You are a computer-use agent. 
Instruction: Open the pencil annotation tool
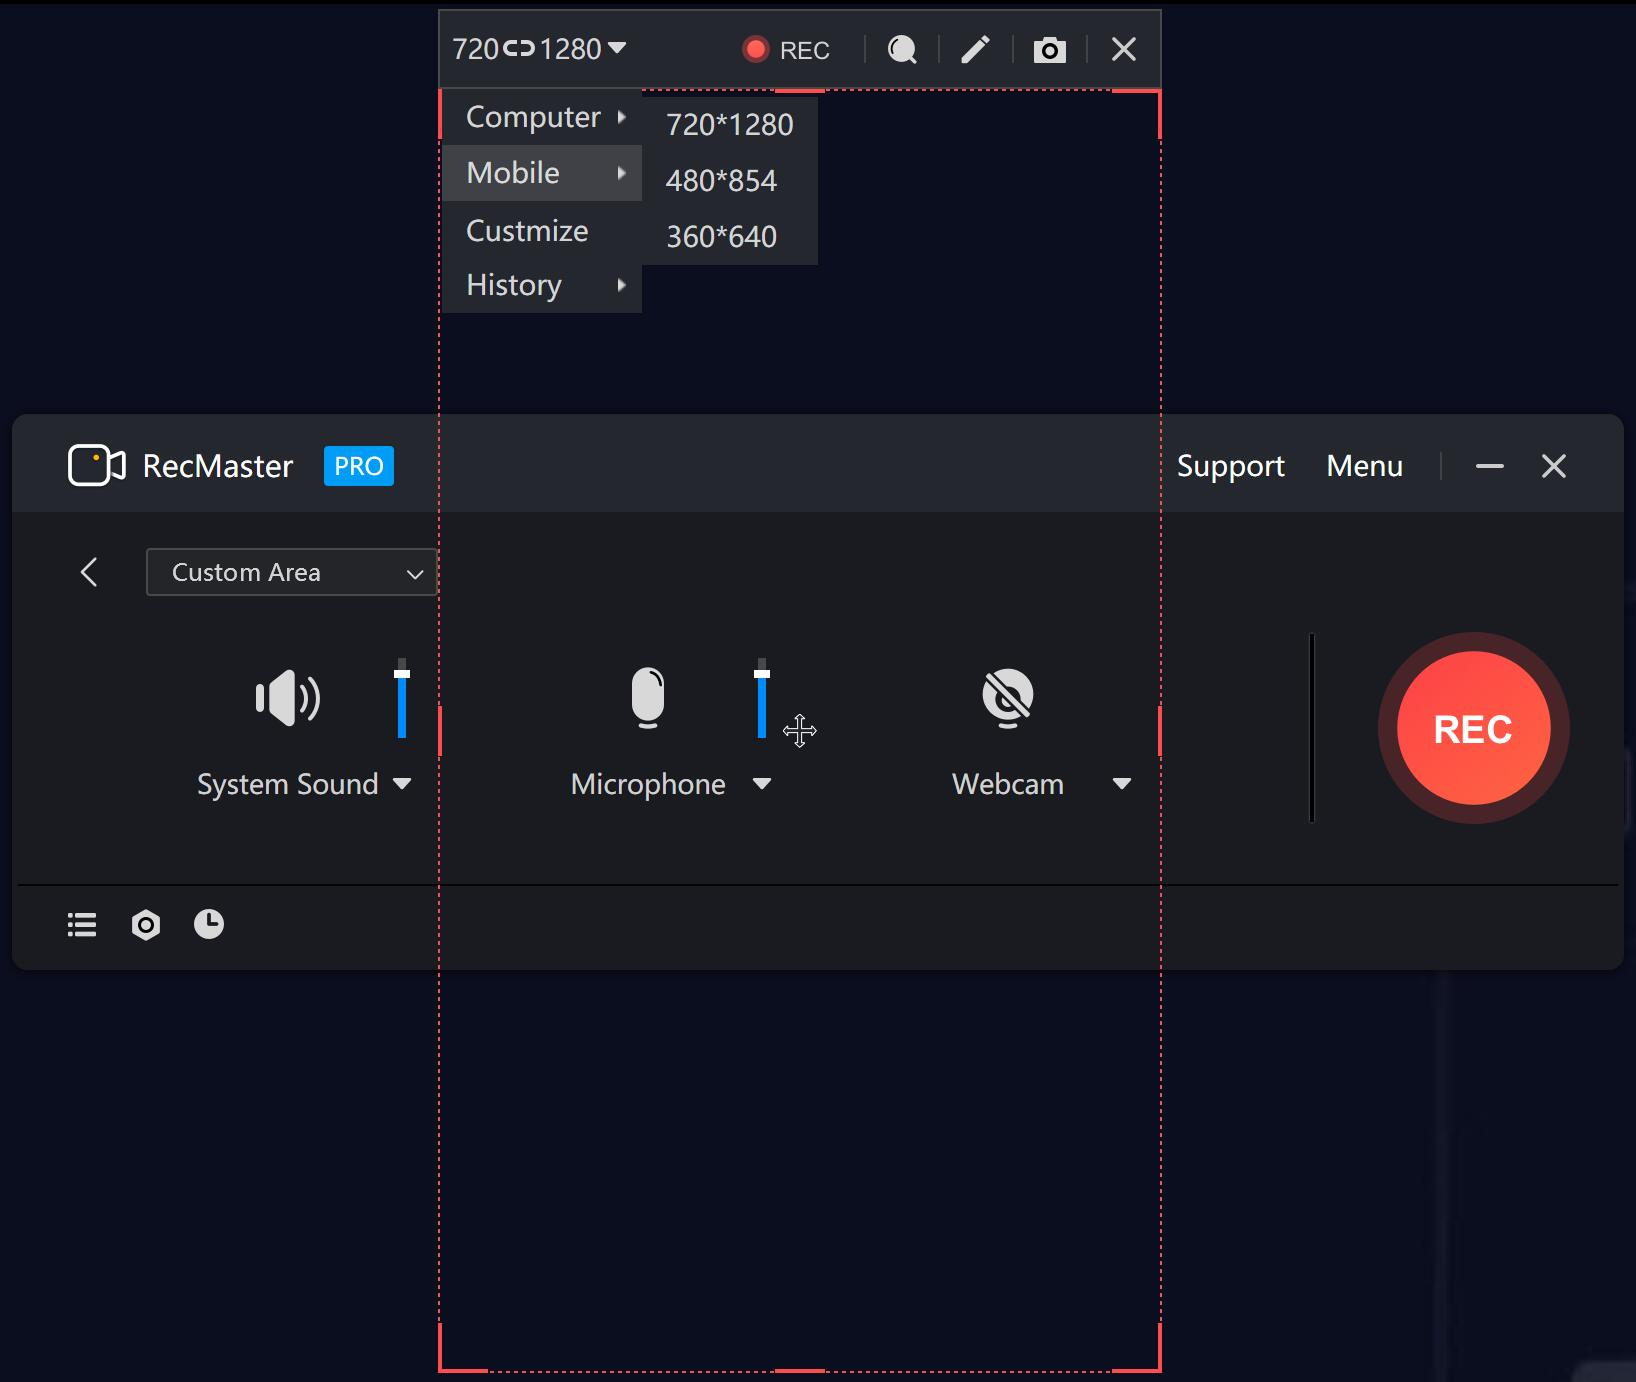coord(976,50)
